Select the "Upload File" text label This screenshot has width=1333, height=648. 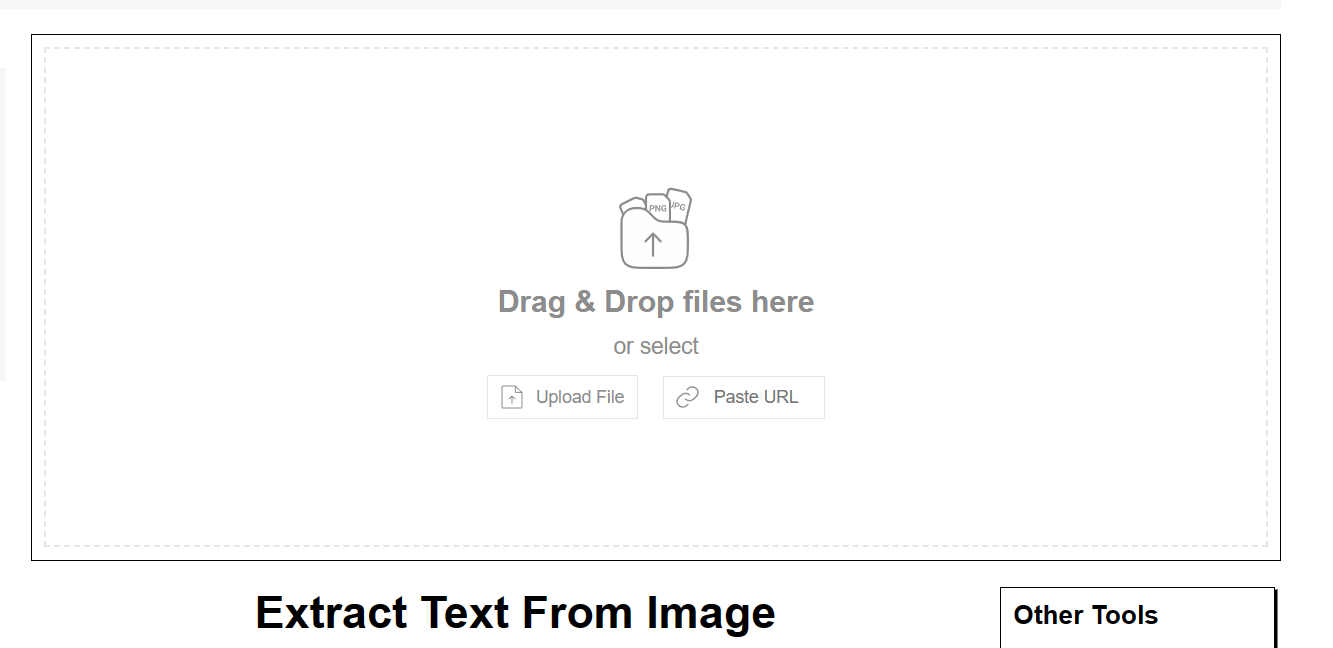point(580,397)
